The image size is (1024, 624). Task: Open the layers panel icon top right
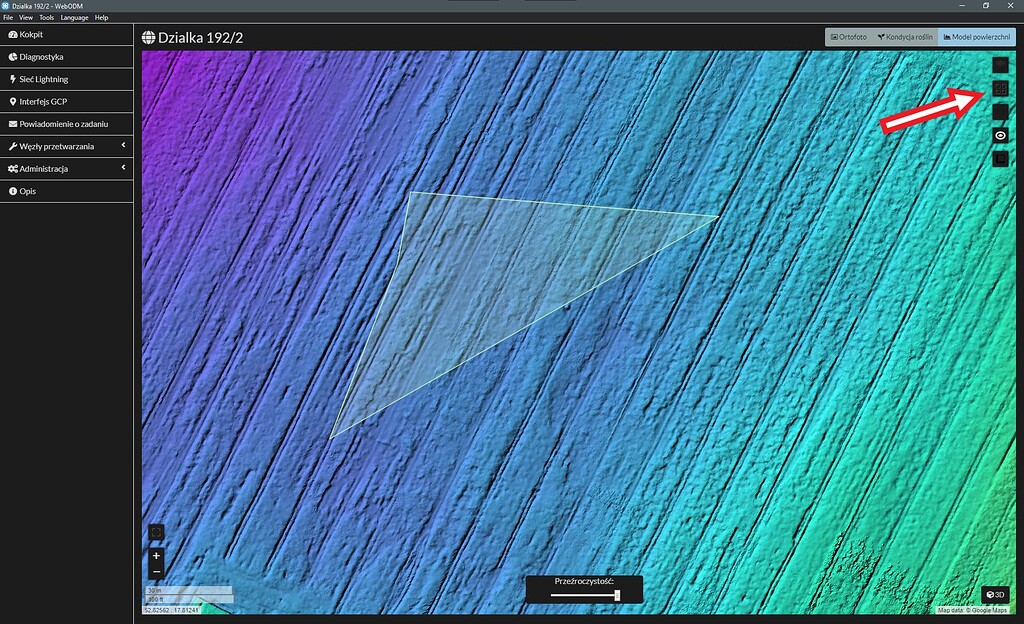[999, 66]
